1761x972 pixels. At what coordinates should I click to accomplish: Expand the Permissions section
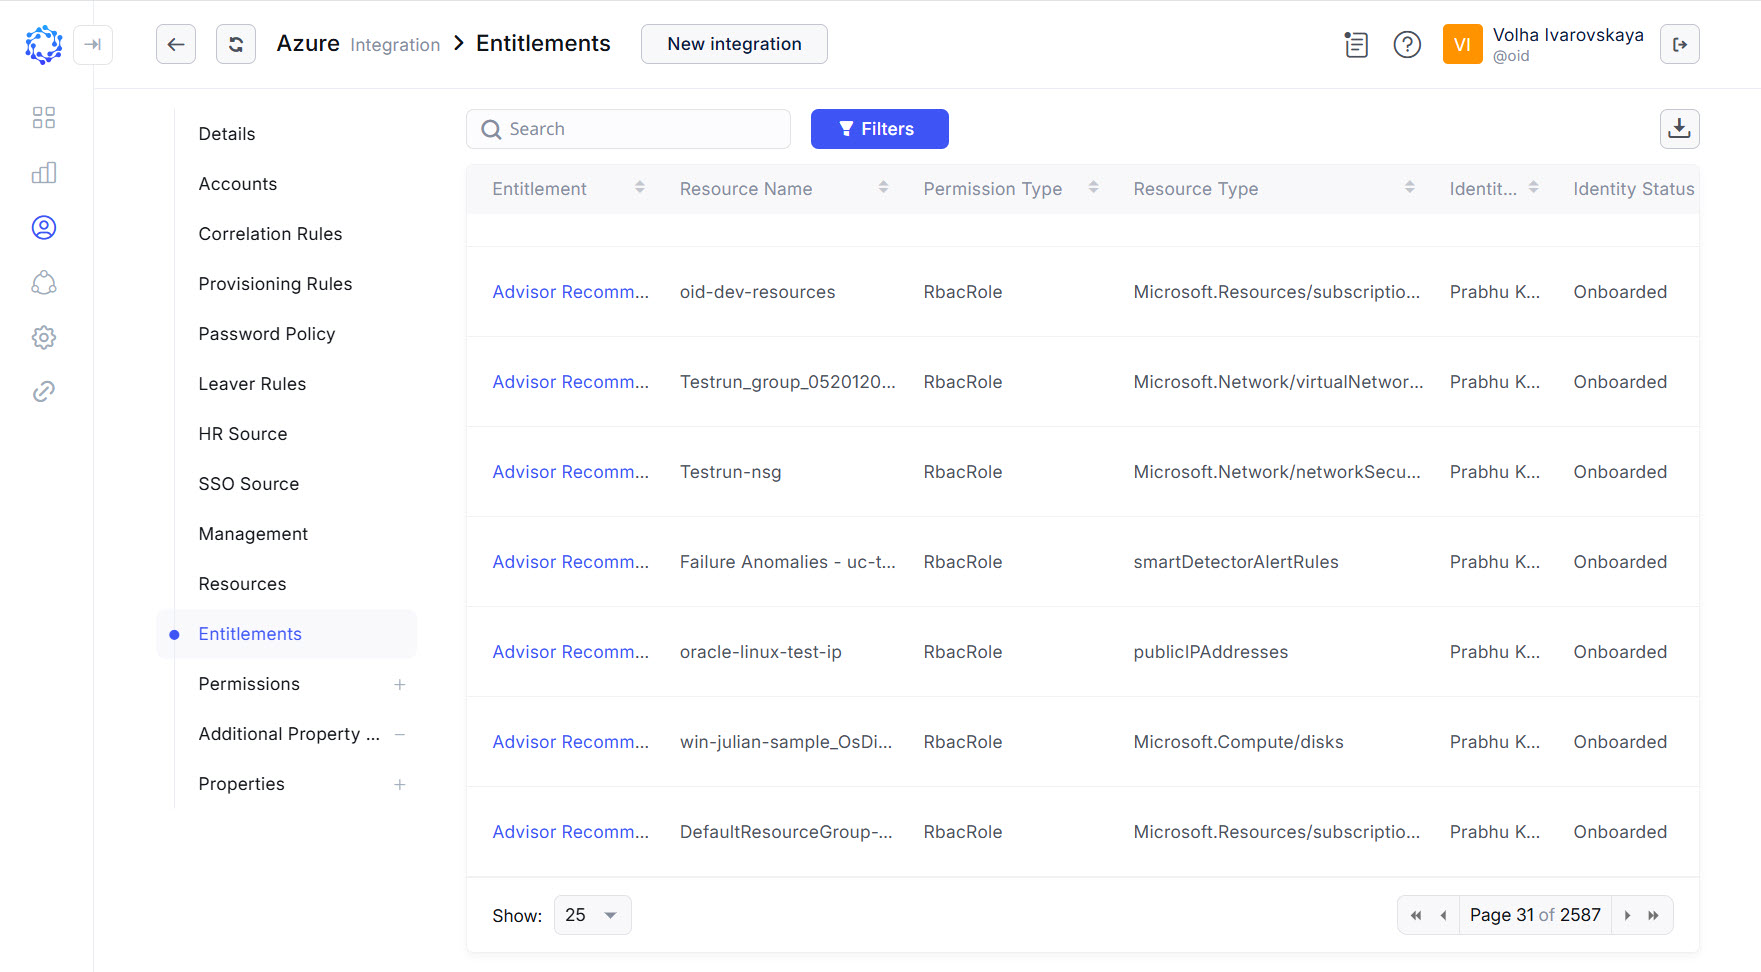click(x=399, y=685)
